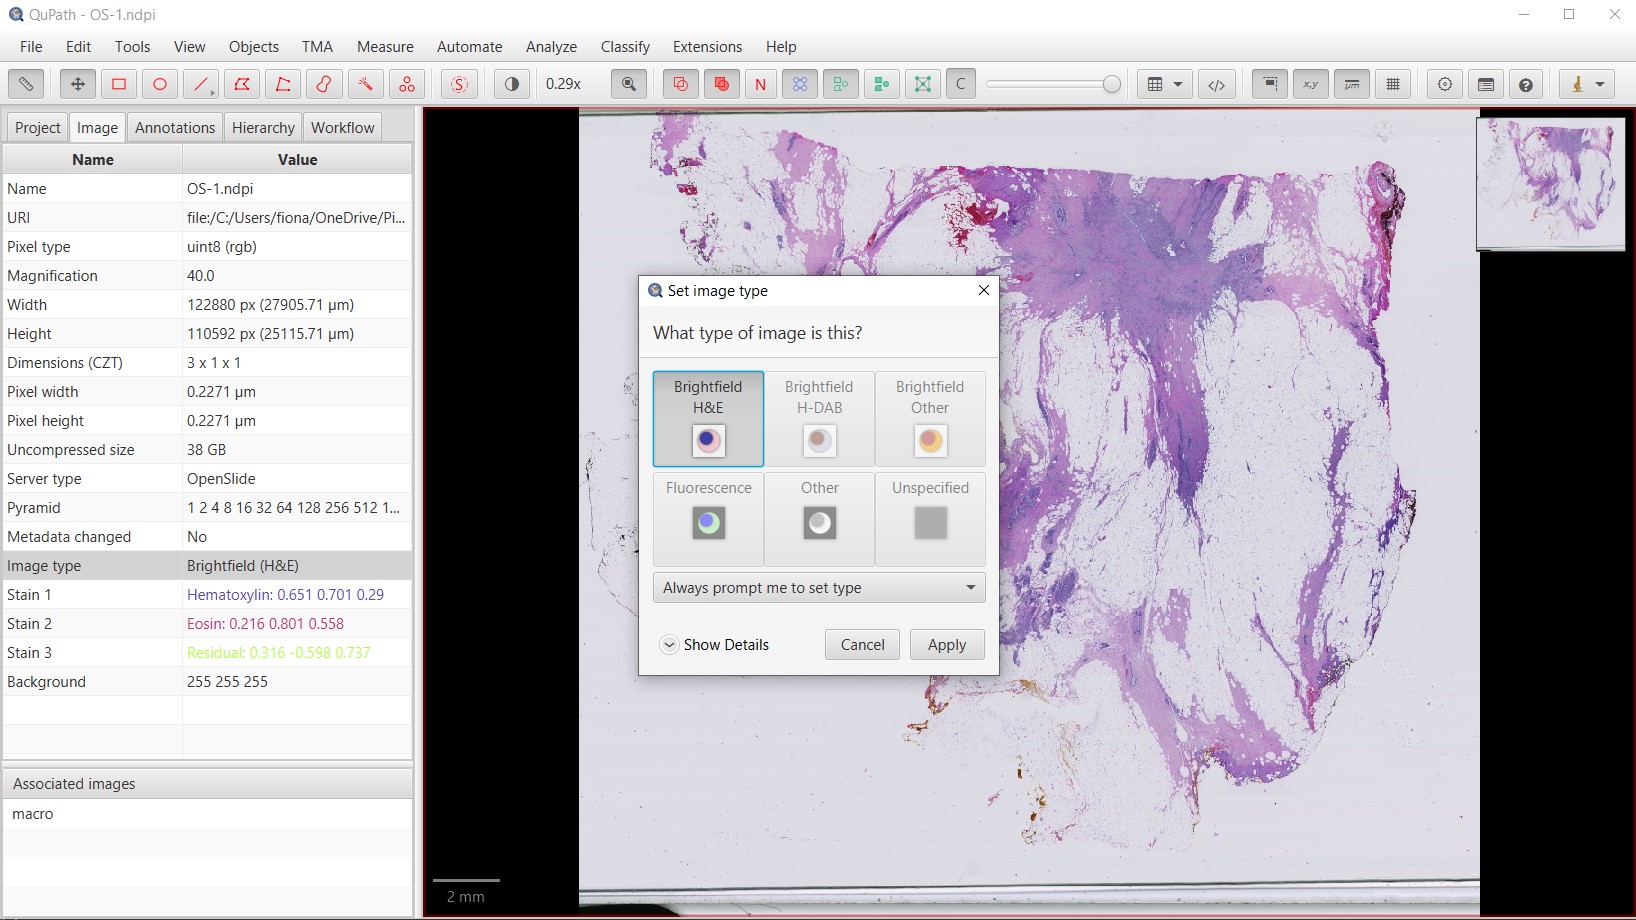Select the Ellipse annotation tool
The width and height of the screenshot is (1636, 920).
pyautogui.click(x=160, y=84)
